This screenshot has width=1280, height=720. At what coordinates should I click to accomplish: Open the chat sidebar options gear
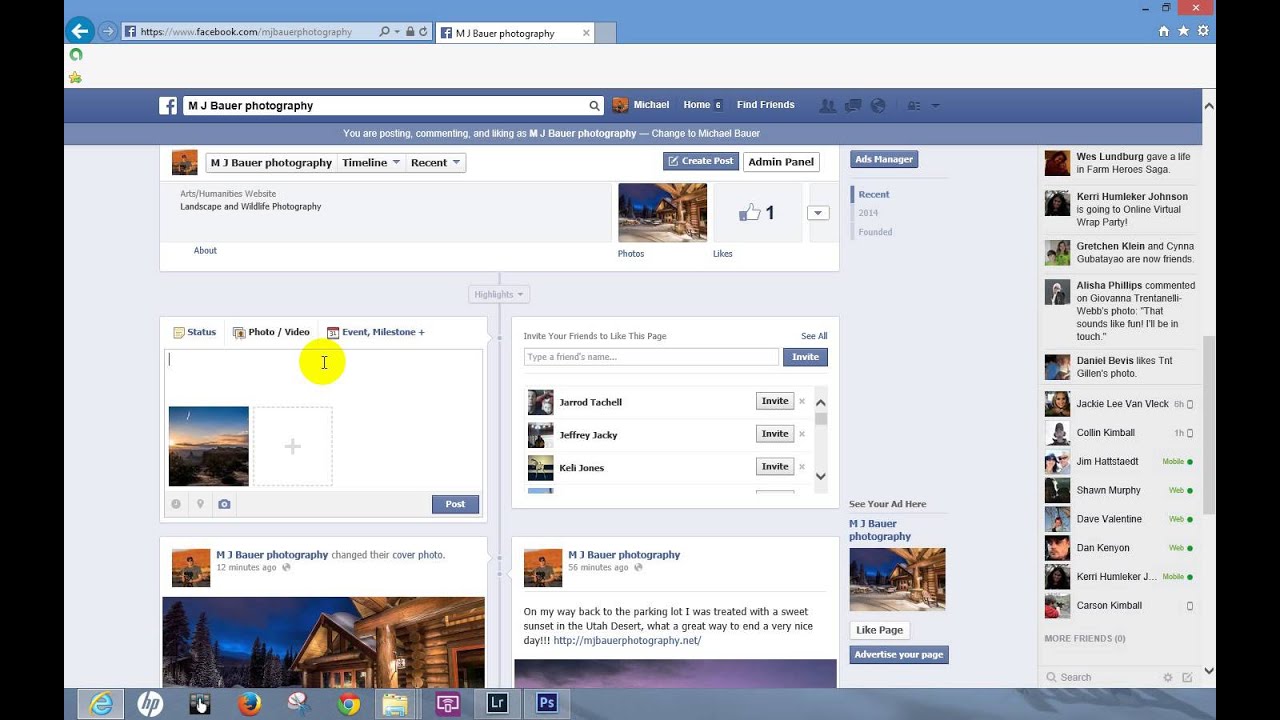[x=1167, y=677]
